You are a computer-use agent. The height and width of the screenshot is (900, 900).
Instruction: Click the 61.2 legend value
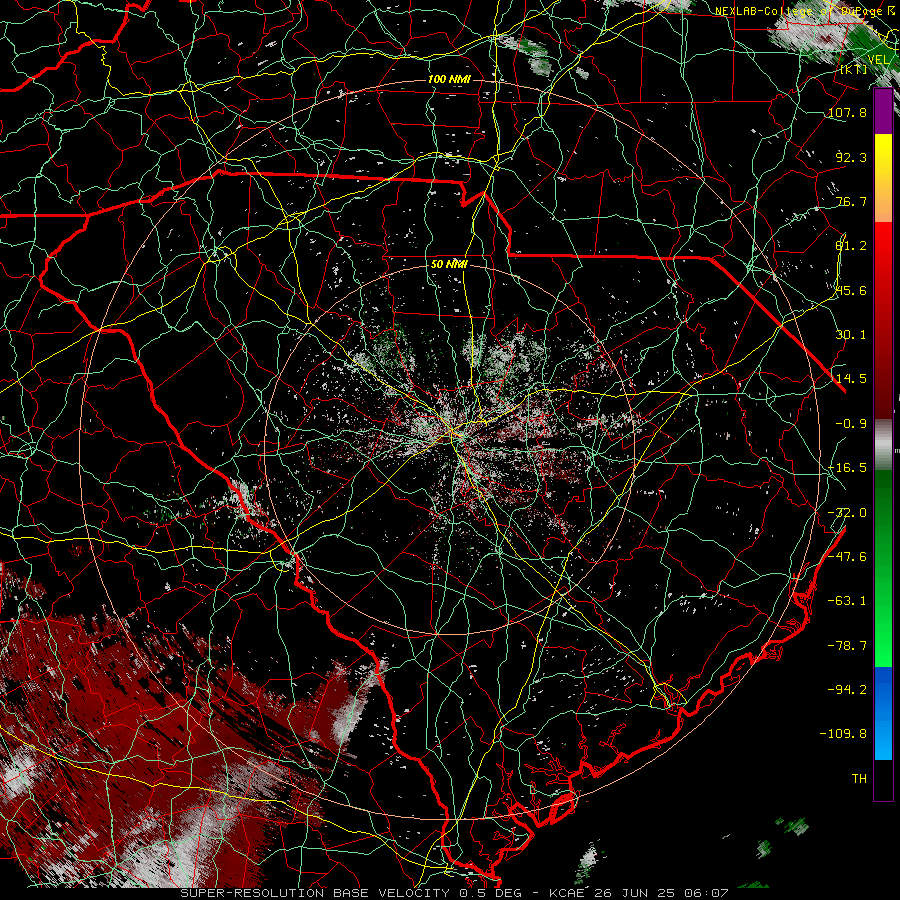coord(851,246)
